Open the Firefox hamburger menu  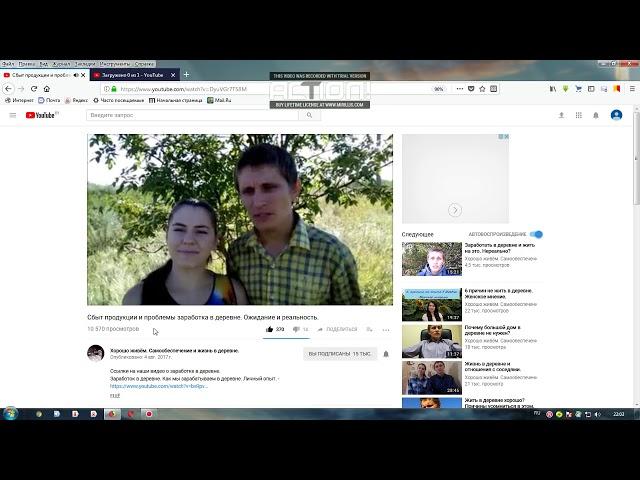(x=632, y=89)
